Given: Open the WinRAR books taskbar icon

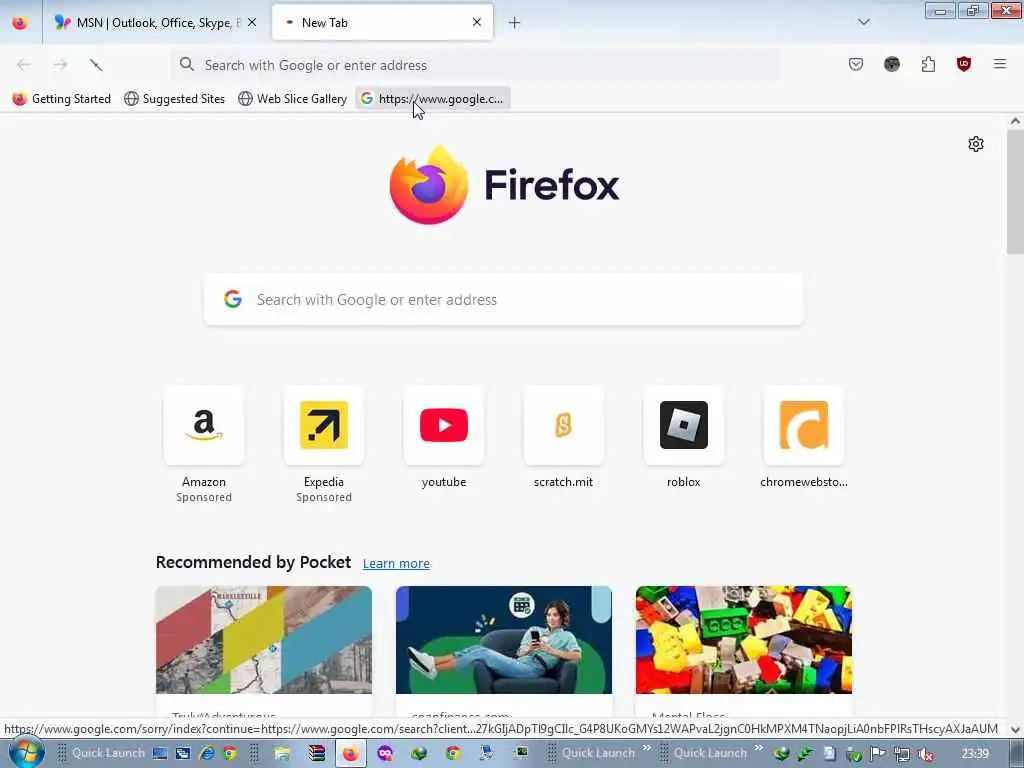Looking at the screenshot, I should click(x=317, y=753).
